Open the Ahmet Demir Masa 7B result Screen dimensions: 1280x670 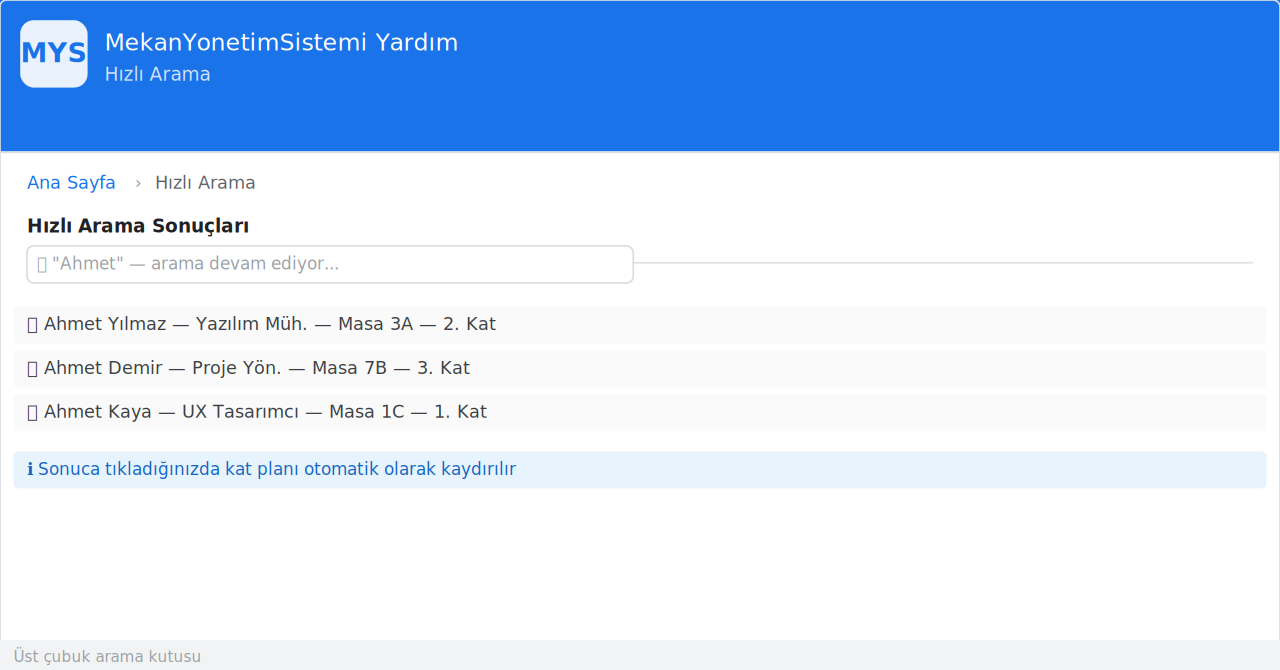pyautogui.click(x=640, y=369)
